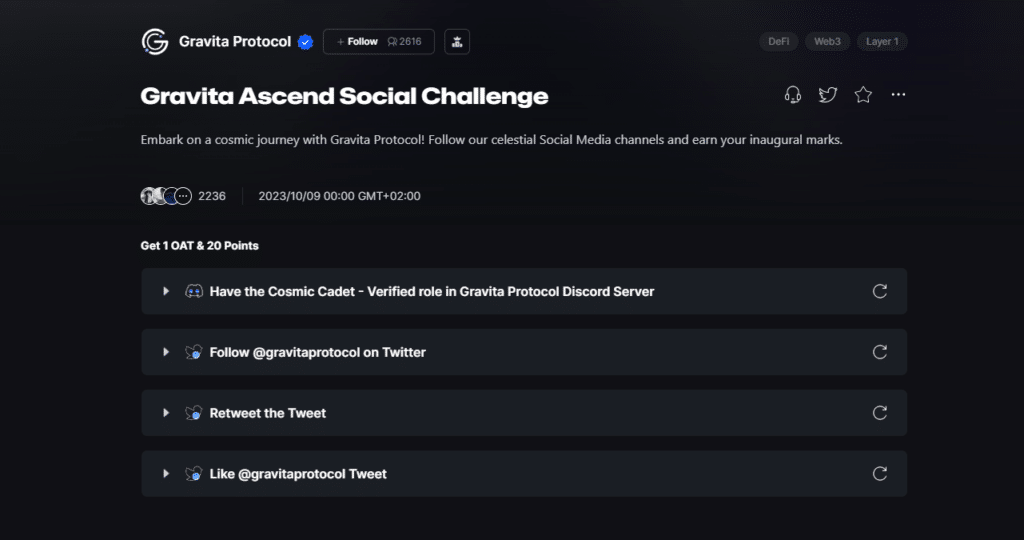The image size is (1024, 540).
Task: Click the Gravita Protocol logo icon
Action: pyautogui.click(x=155, y=42)
